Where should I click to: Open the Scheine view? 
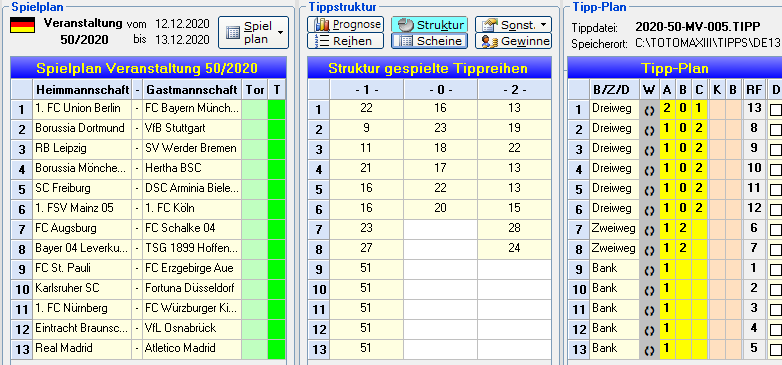[x=429, y=41]
